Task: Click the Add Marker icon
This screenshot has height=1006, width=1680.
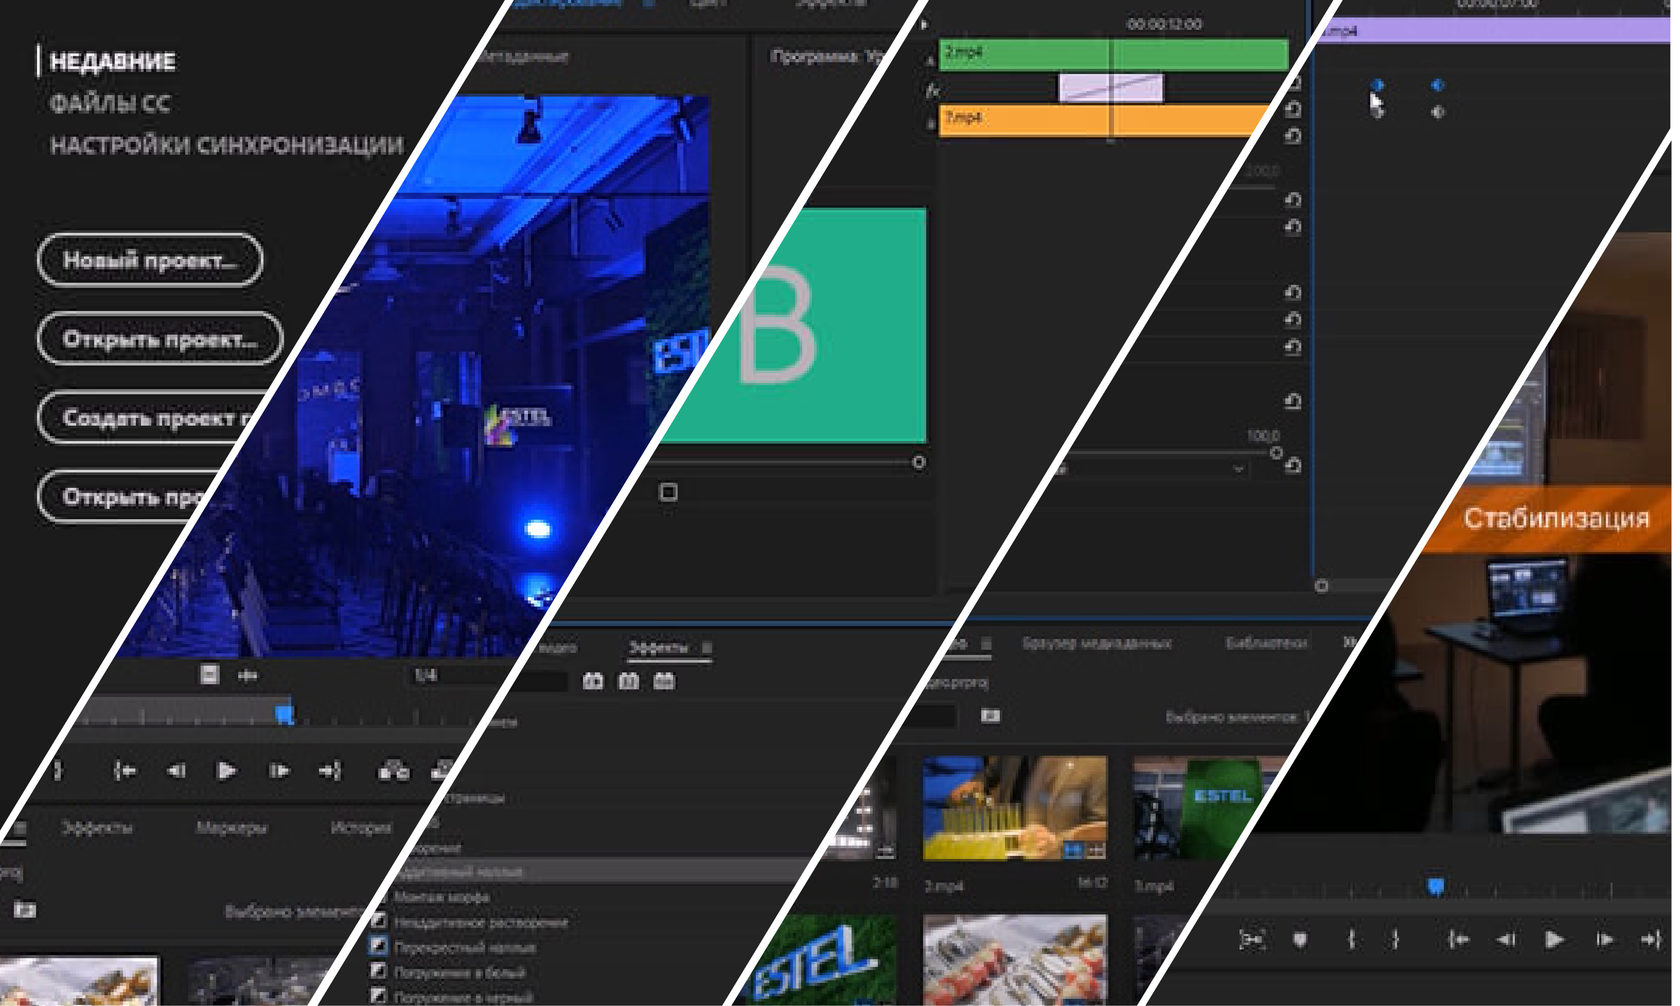Action: click(x=1300, y=940)
